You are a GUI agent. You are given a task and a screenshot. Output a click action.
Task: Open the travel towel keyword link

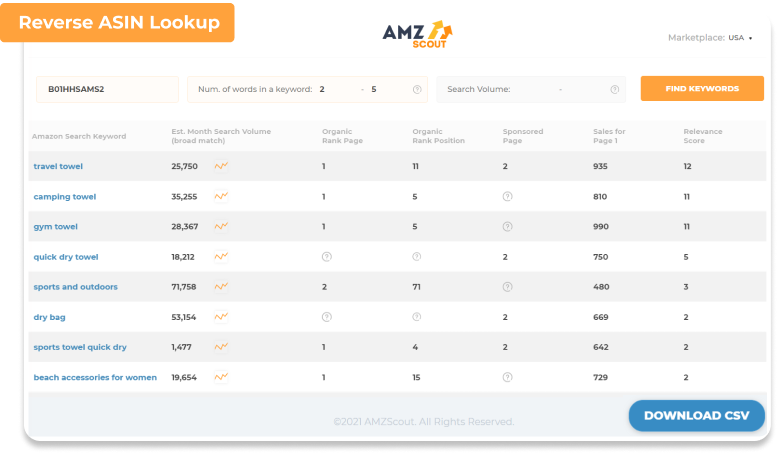tap(58, 167)
